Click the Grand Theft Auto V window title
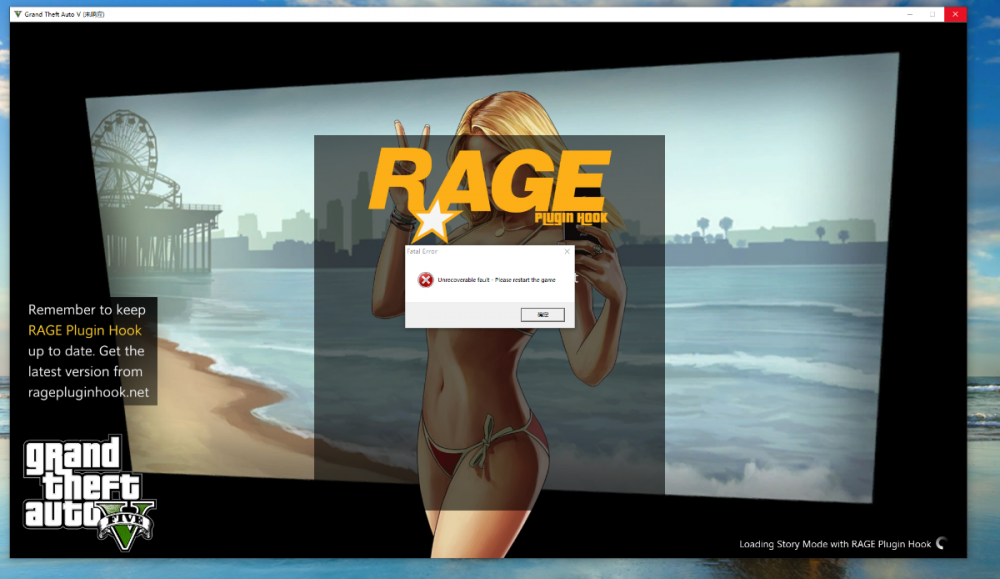Screen dimensions: 1000x579 point(64,14)
